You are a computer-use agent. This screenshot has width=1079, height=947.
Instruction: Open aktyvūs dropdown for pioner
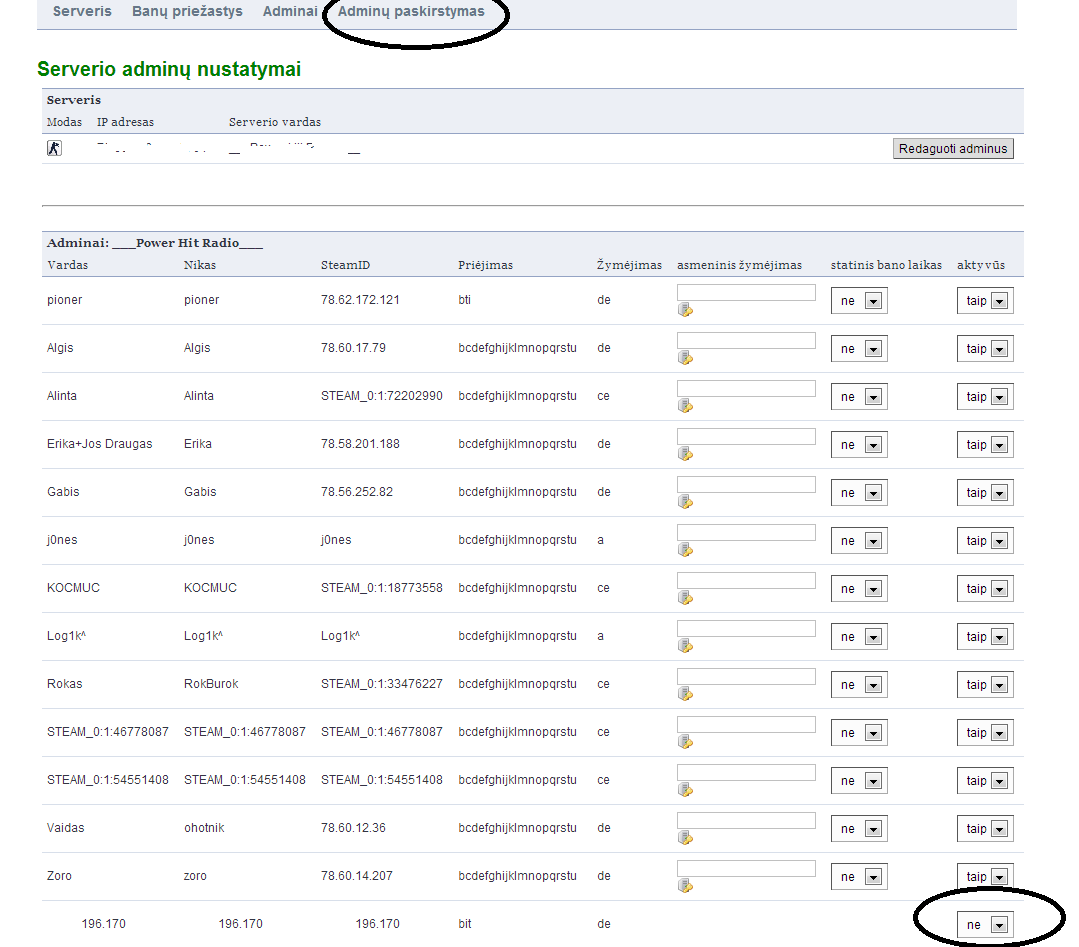[x=985, y=301]
